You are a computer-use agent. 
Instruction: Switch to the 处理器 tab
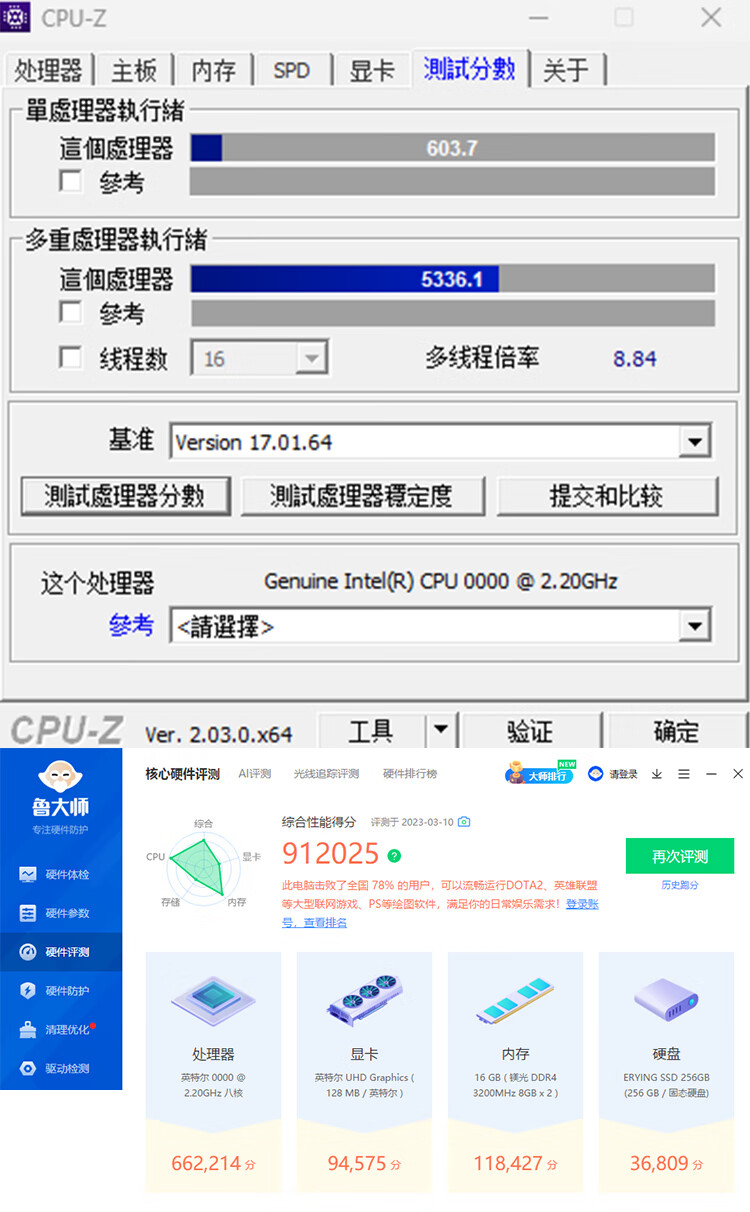point(47,71)
